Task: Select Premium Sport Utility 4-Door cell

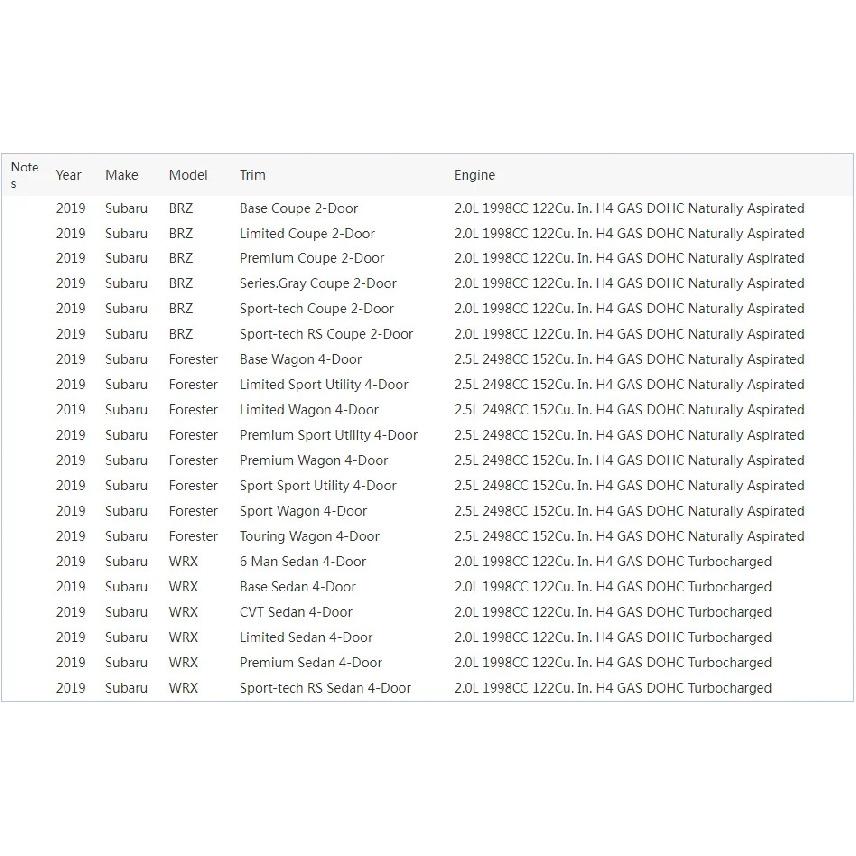Action: point(329,436)
